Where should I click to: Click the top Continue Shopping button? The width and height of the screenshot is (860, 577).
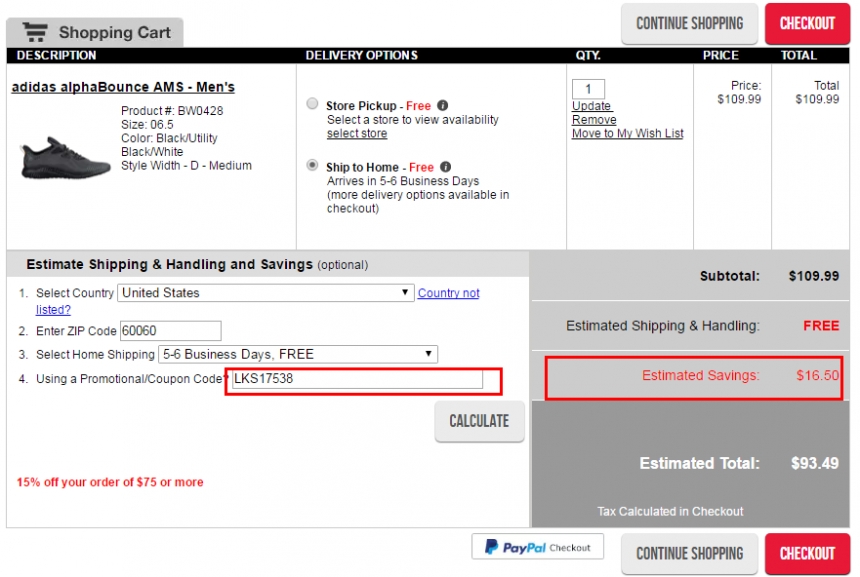click(689, 24)
